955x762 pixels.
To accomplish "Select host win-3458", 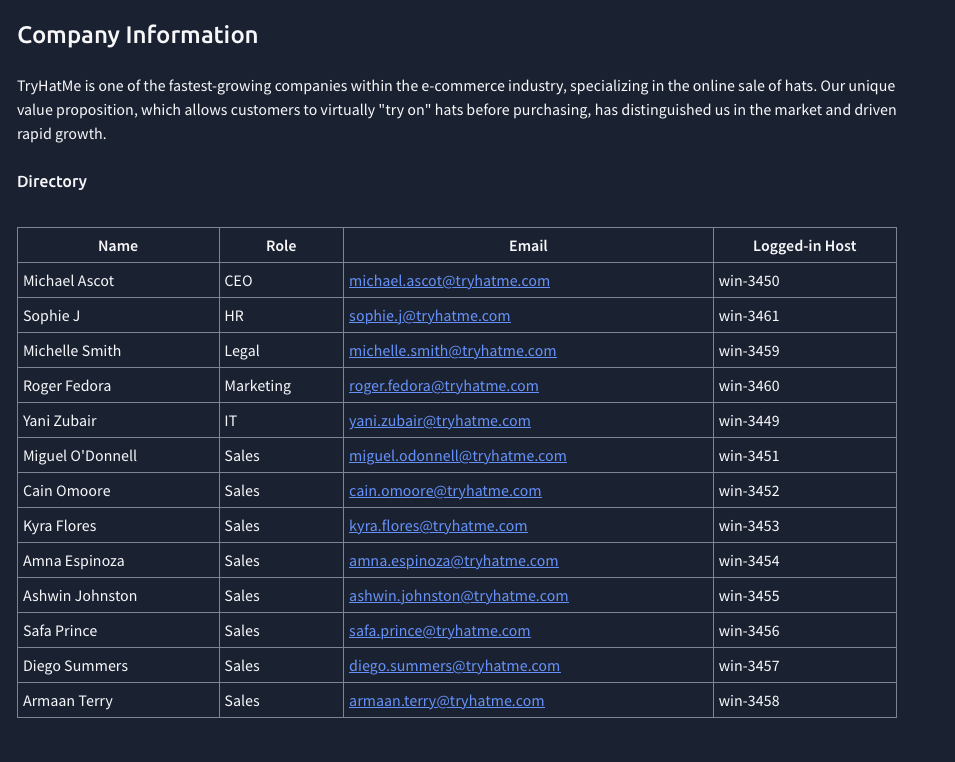I will click(x=749, y=701).
